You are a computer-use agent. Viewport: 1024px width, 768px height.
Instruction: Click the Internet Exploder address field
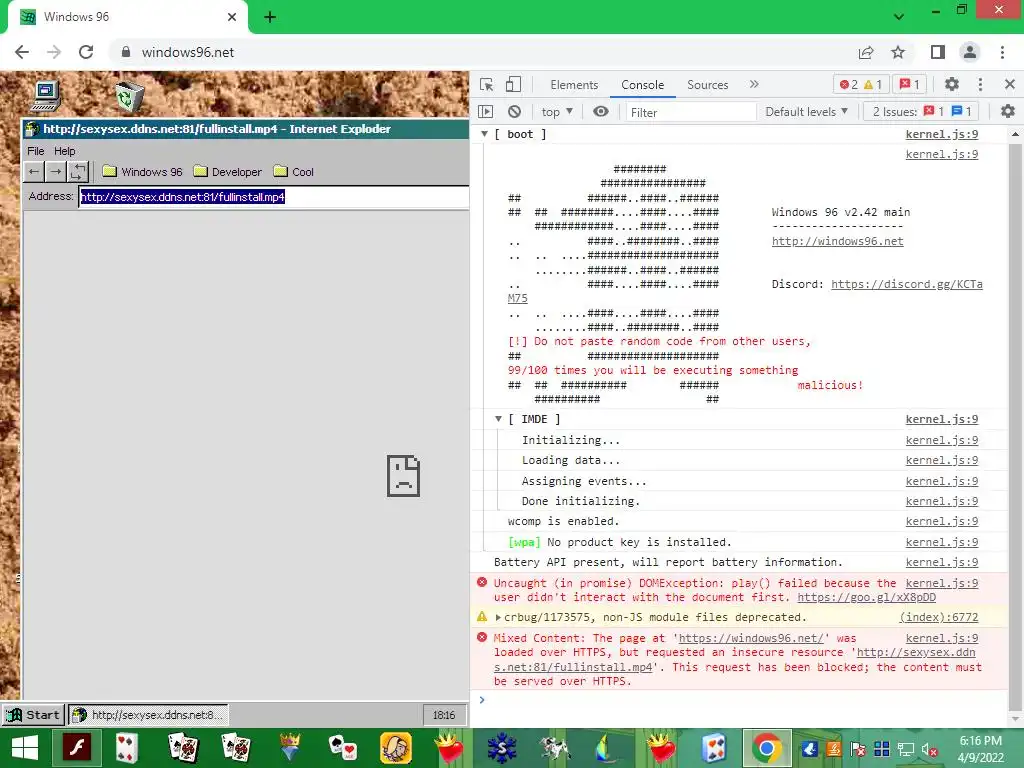pyautogui.click(x=274, y=197)
